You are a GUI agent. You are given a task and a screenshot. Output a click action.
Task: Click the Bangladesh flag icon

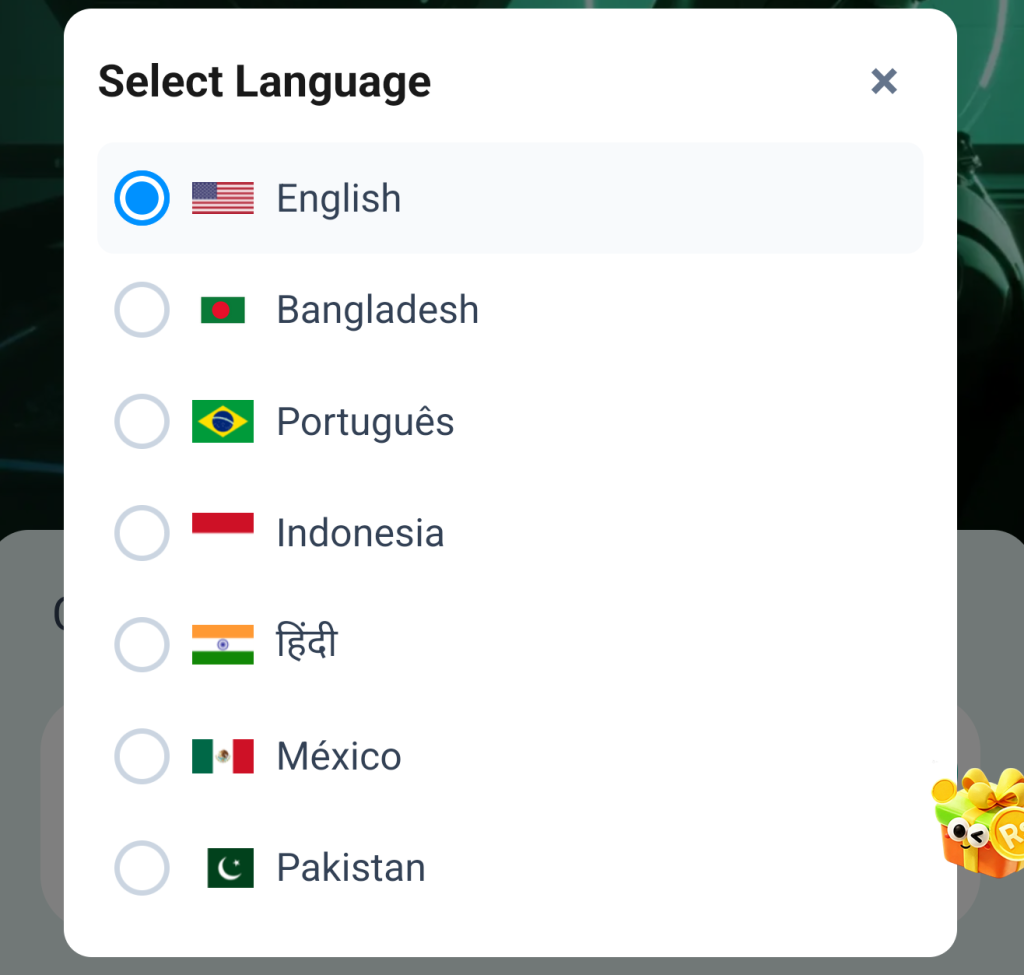[222, 310]
